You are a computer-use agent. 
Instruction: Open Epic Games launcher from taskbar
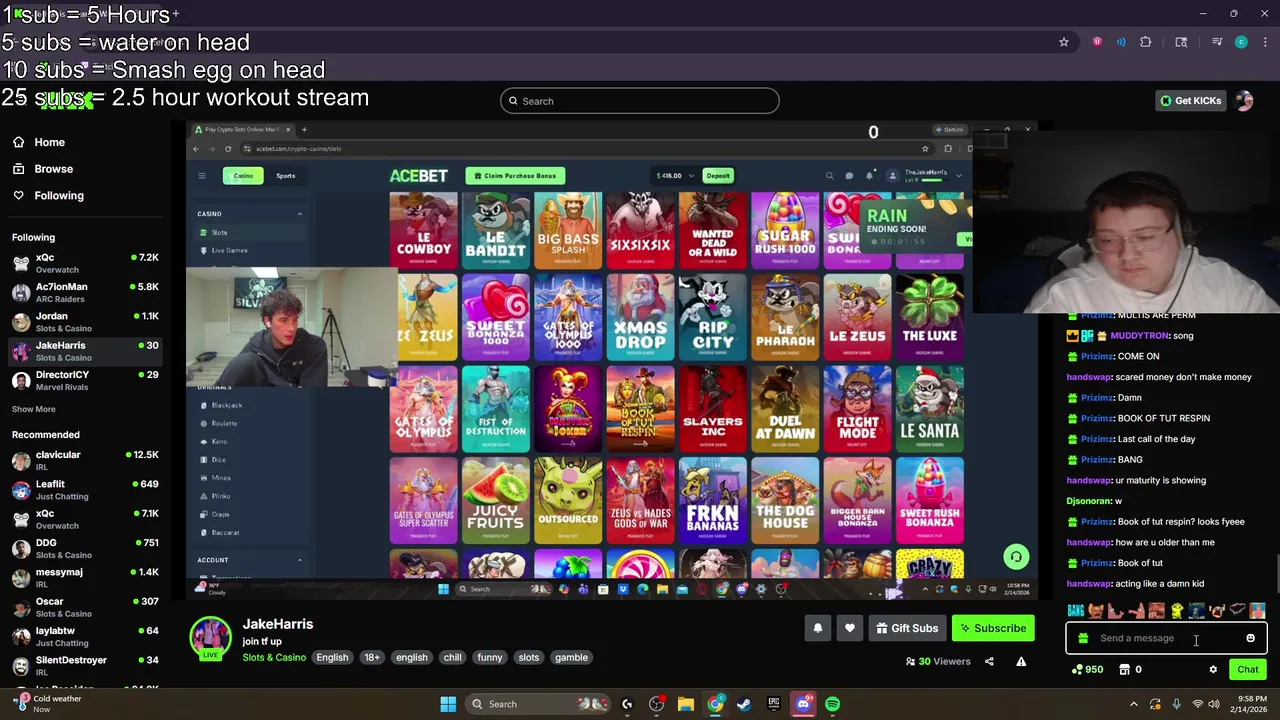click(773, 704)
